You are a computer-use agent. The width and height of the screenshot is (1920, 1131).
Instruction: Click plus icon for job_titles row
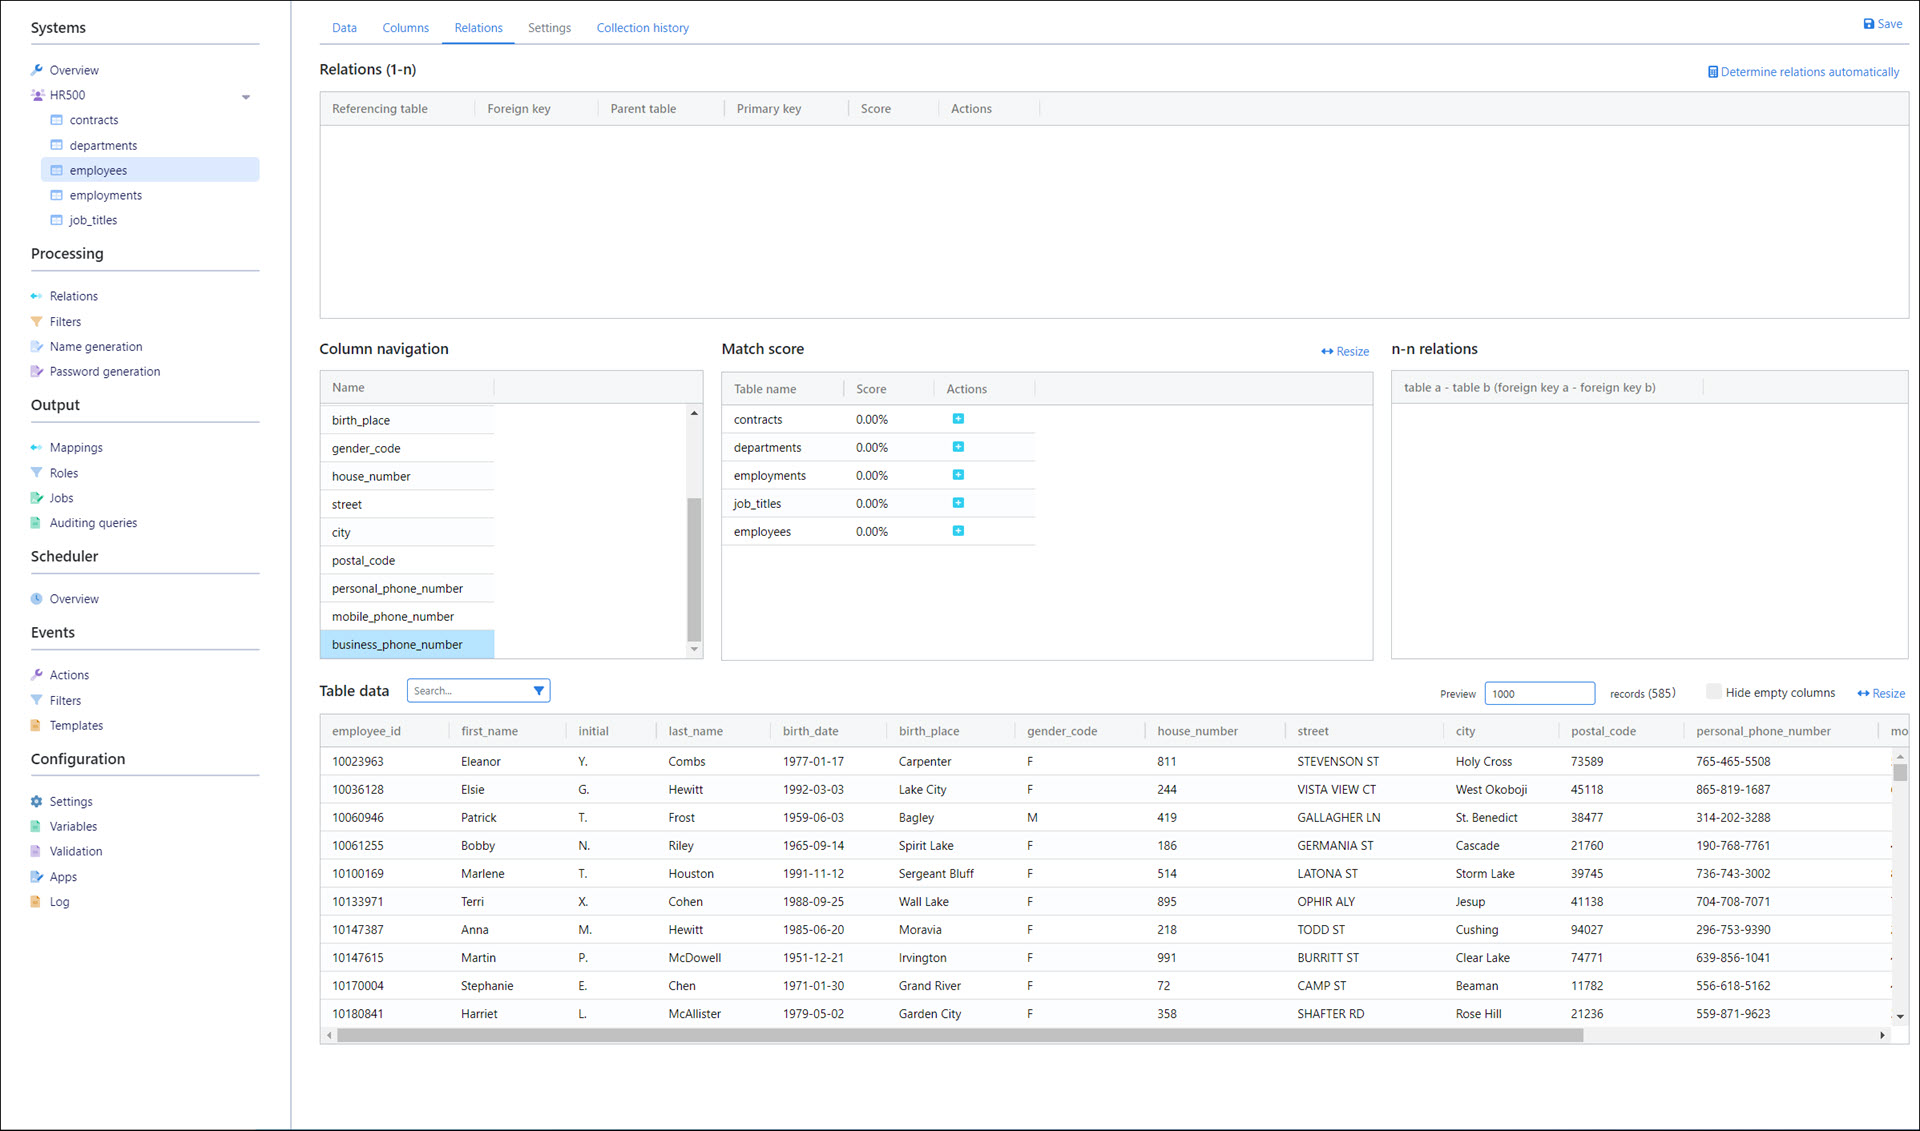[958, 503]
